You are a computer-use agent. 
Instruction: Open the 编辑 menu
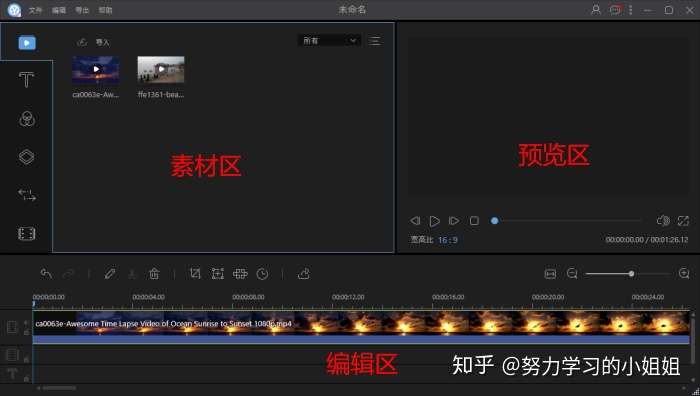tap(58, 10)
